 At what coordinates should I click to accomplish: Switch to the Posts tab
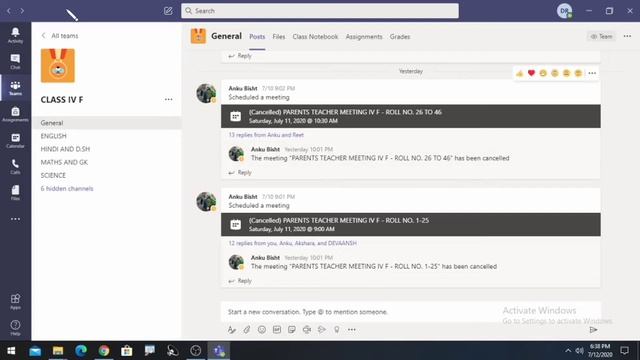(x=257, y=37)
